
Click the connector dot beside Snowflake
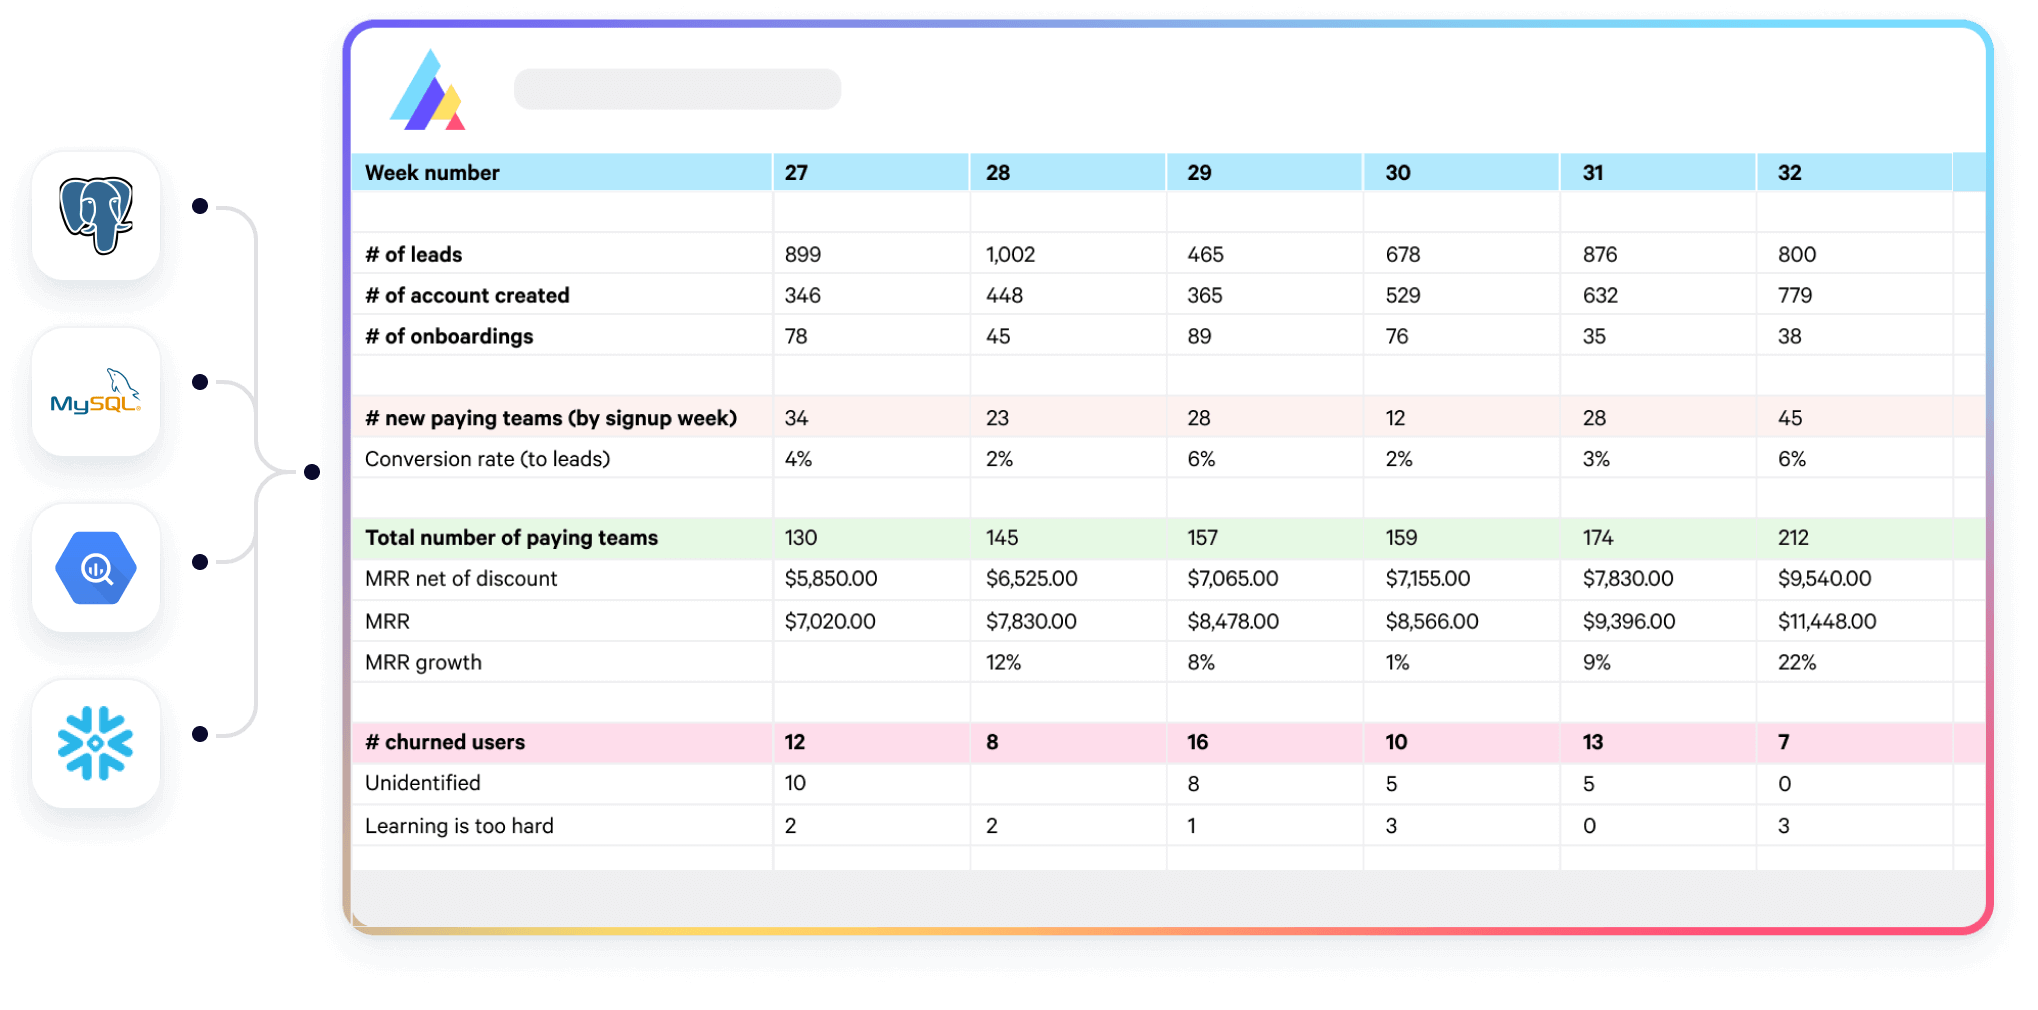pyautogui.click(x=200, y=734)
